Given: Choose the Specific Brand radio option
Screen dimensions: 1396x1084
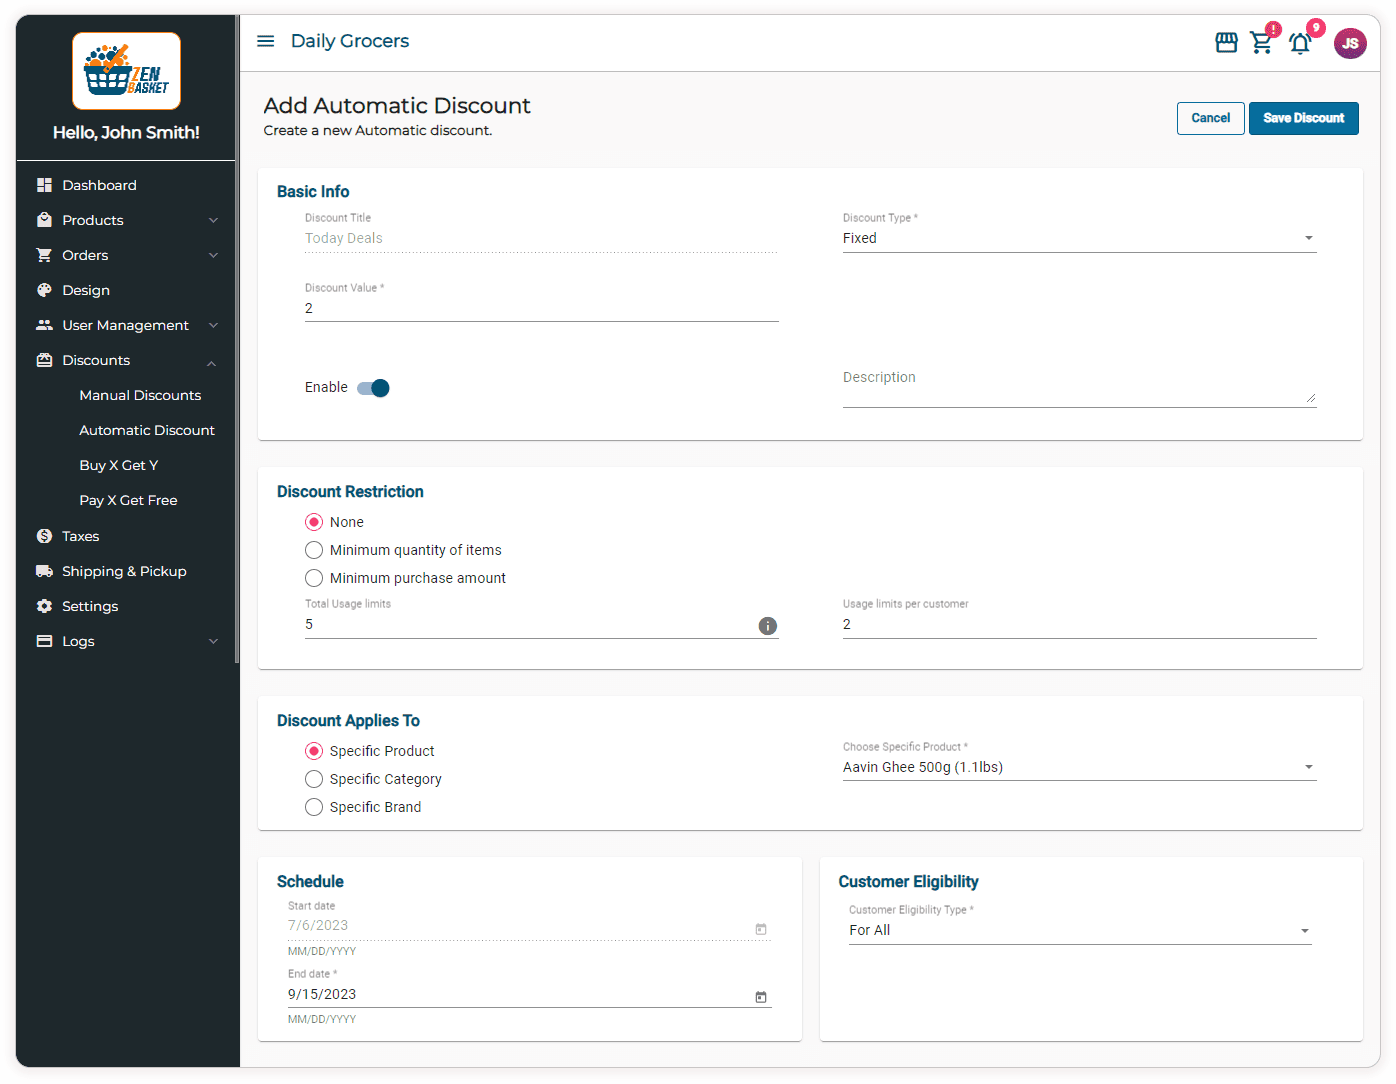Looking at the screenshot, I should click(314, 807).
